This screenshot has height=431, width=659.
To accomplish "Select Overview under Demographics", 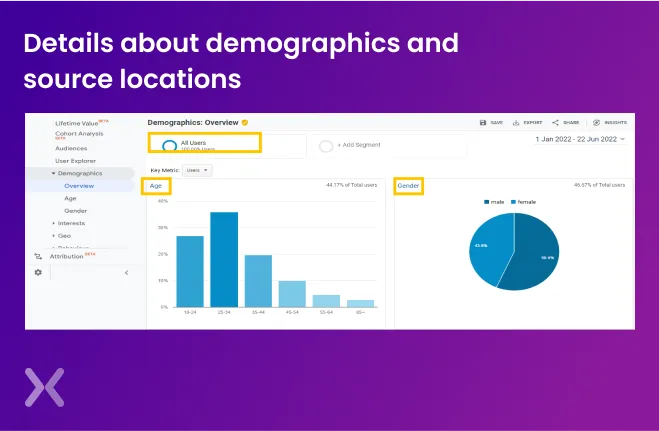I will coord(79,186).
